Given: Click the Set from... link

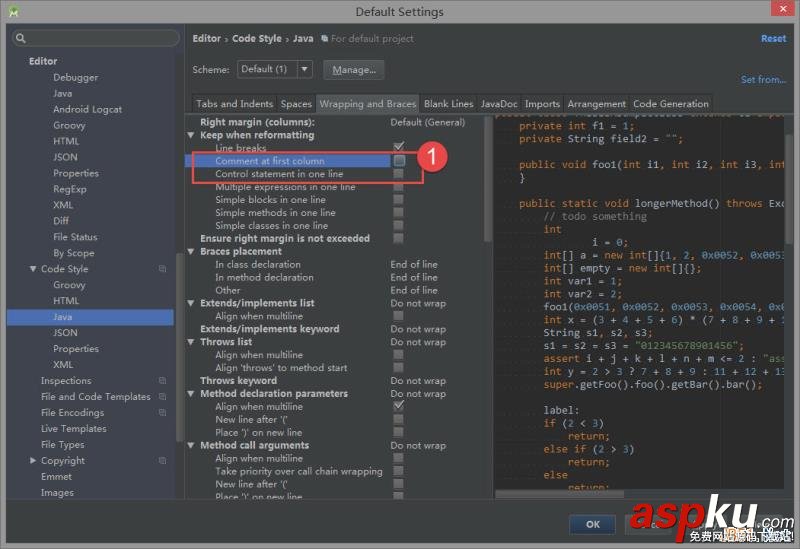Looking at the screenshot, I should [x=763, y=80].
